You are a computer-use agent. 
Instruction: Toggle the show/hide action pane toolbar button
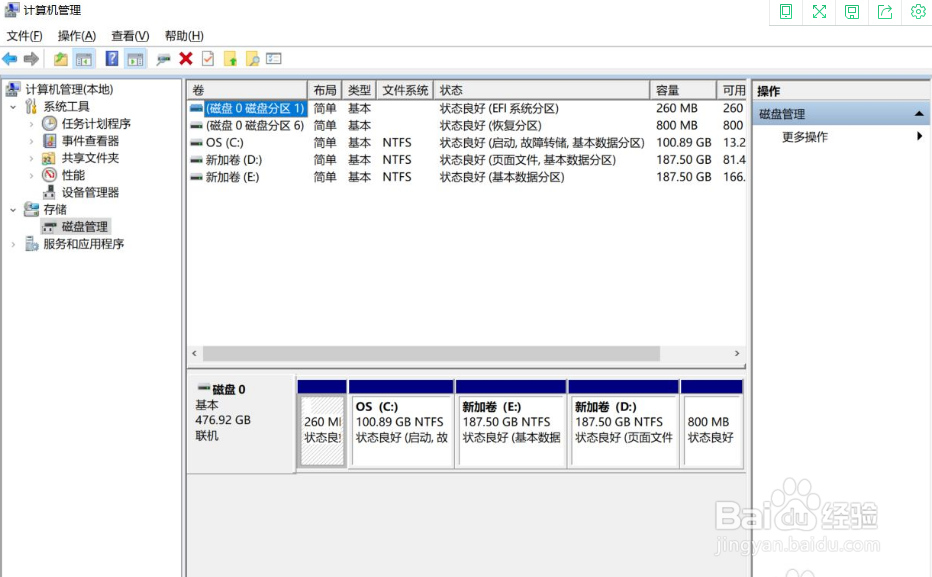135,58
